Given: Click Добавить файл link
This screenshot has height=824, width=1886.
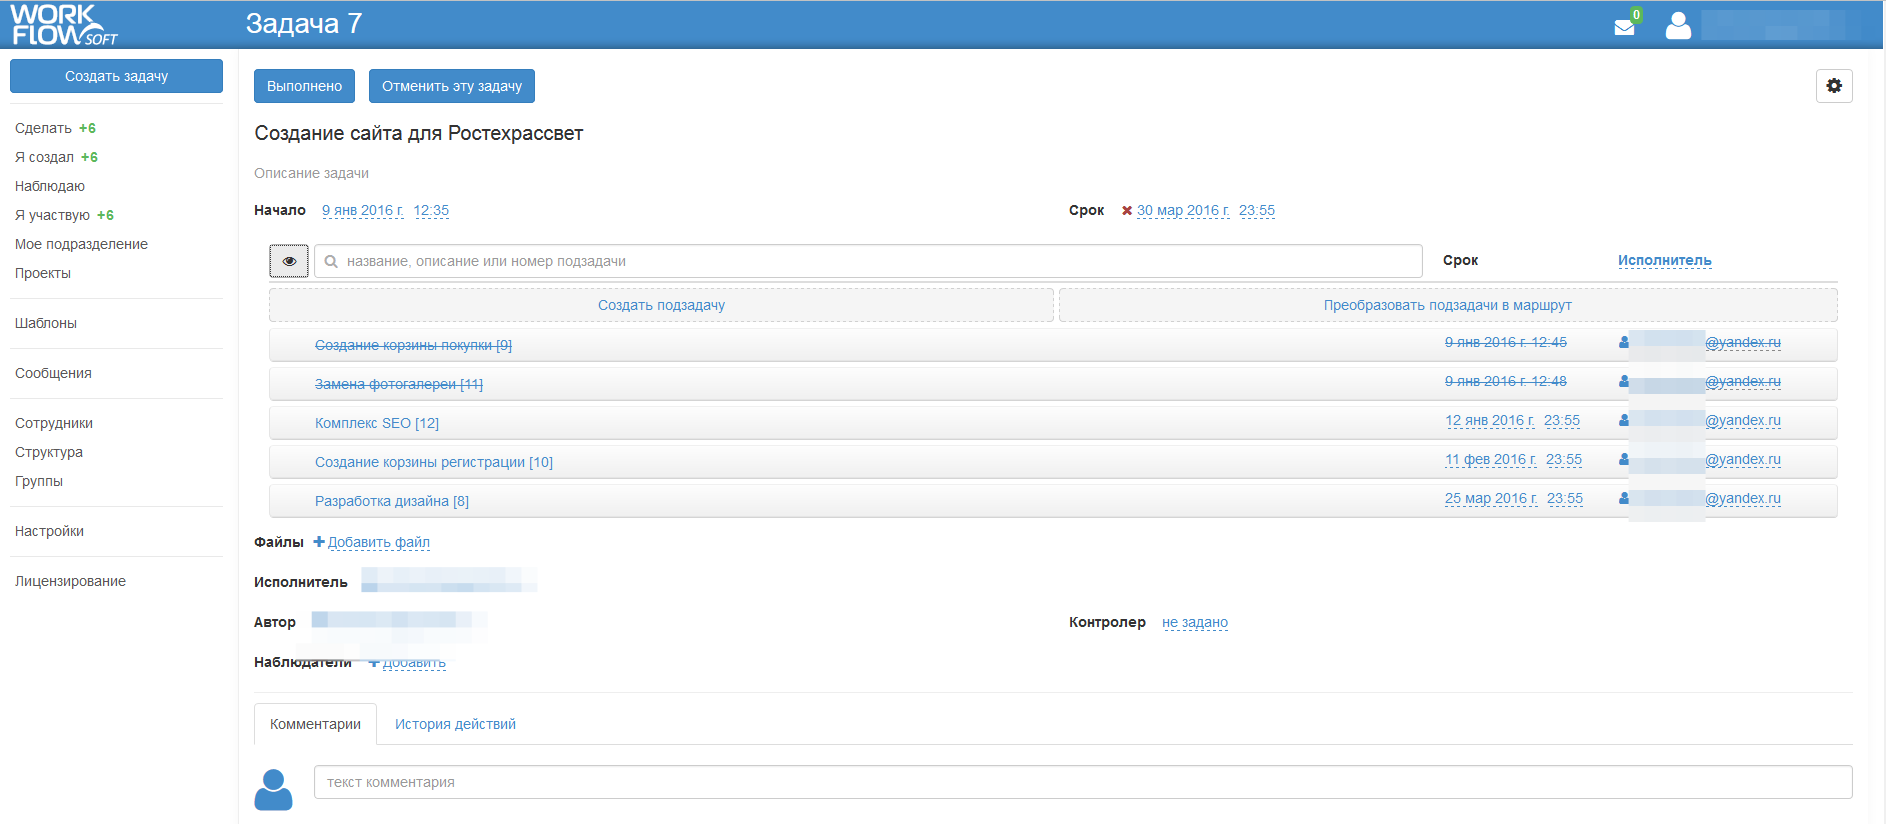Looking at the screenshot, I should tap(379, 542).
